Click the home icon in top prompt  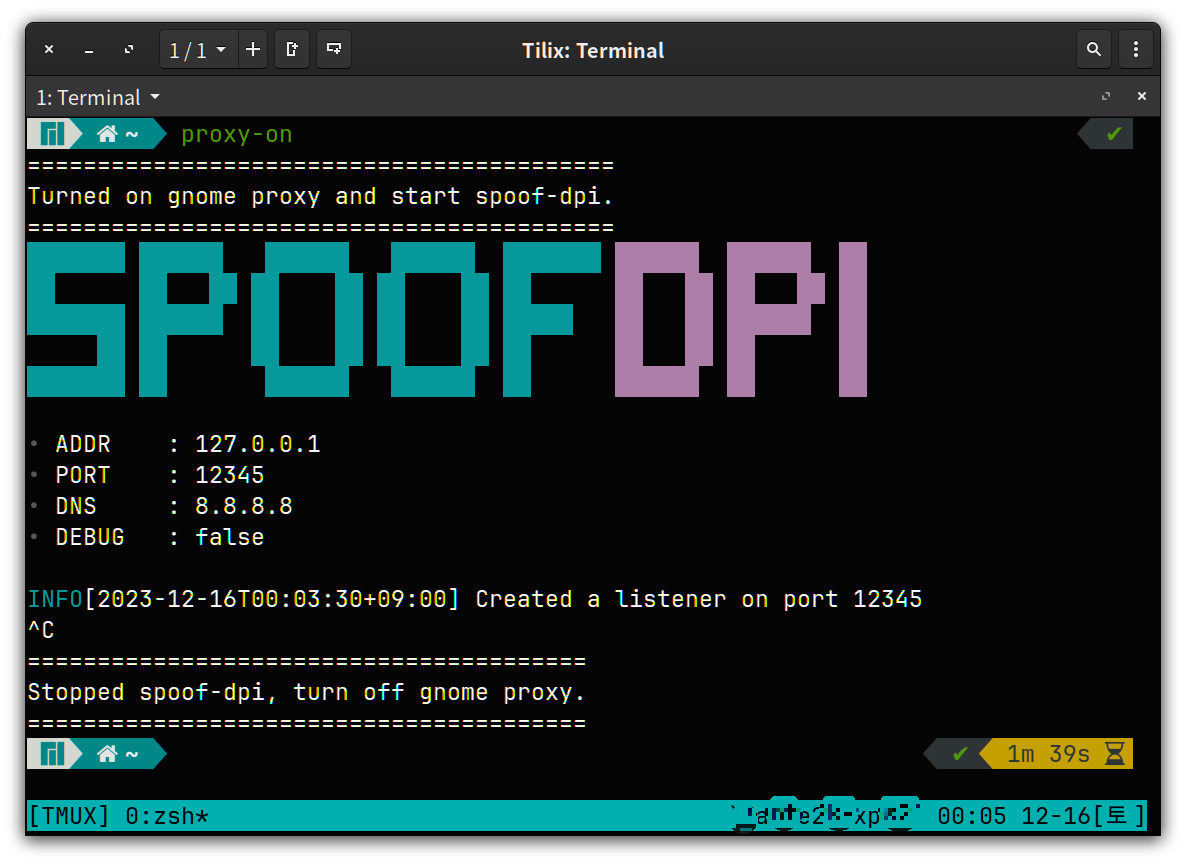(x=107, y=134)
